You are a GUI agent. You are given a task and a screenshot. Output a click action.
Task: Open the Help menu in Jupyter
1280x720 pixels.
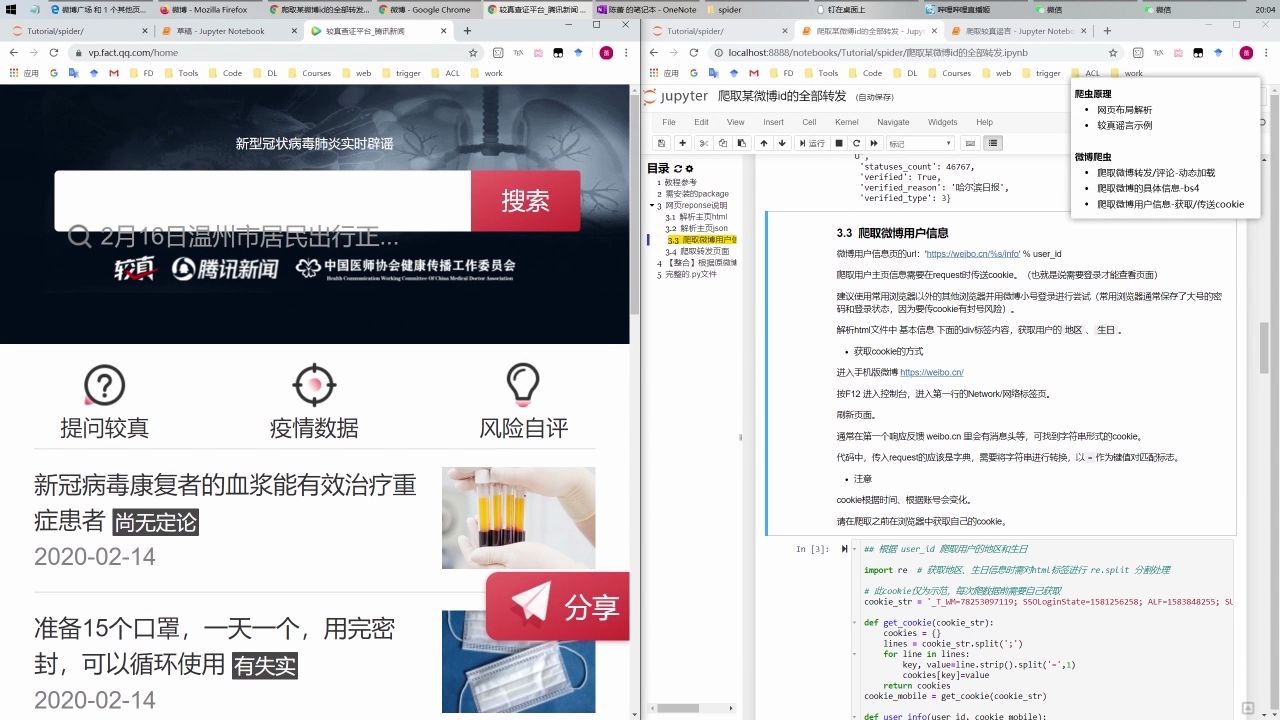click(x=984, y=122)
